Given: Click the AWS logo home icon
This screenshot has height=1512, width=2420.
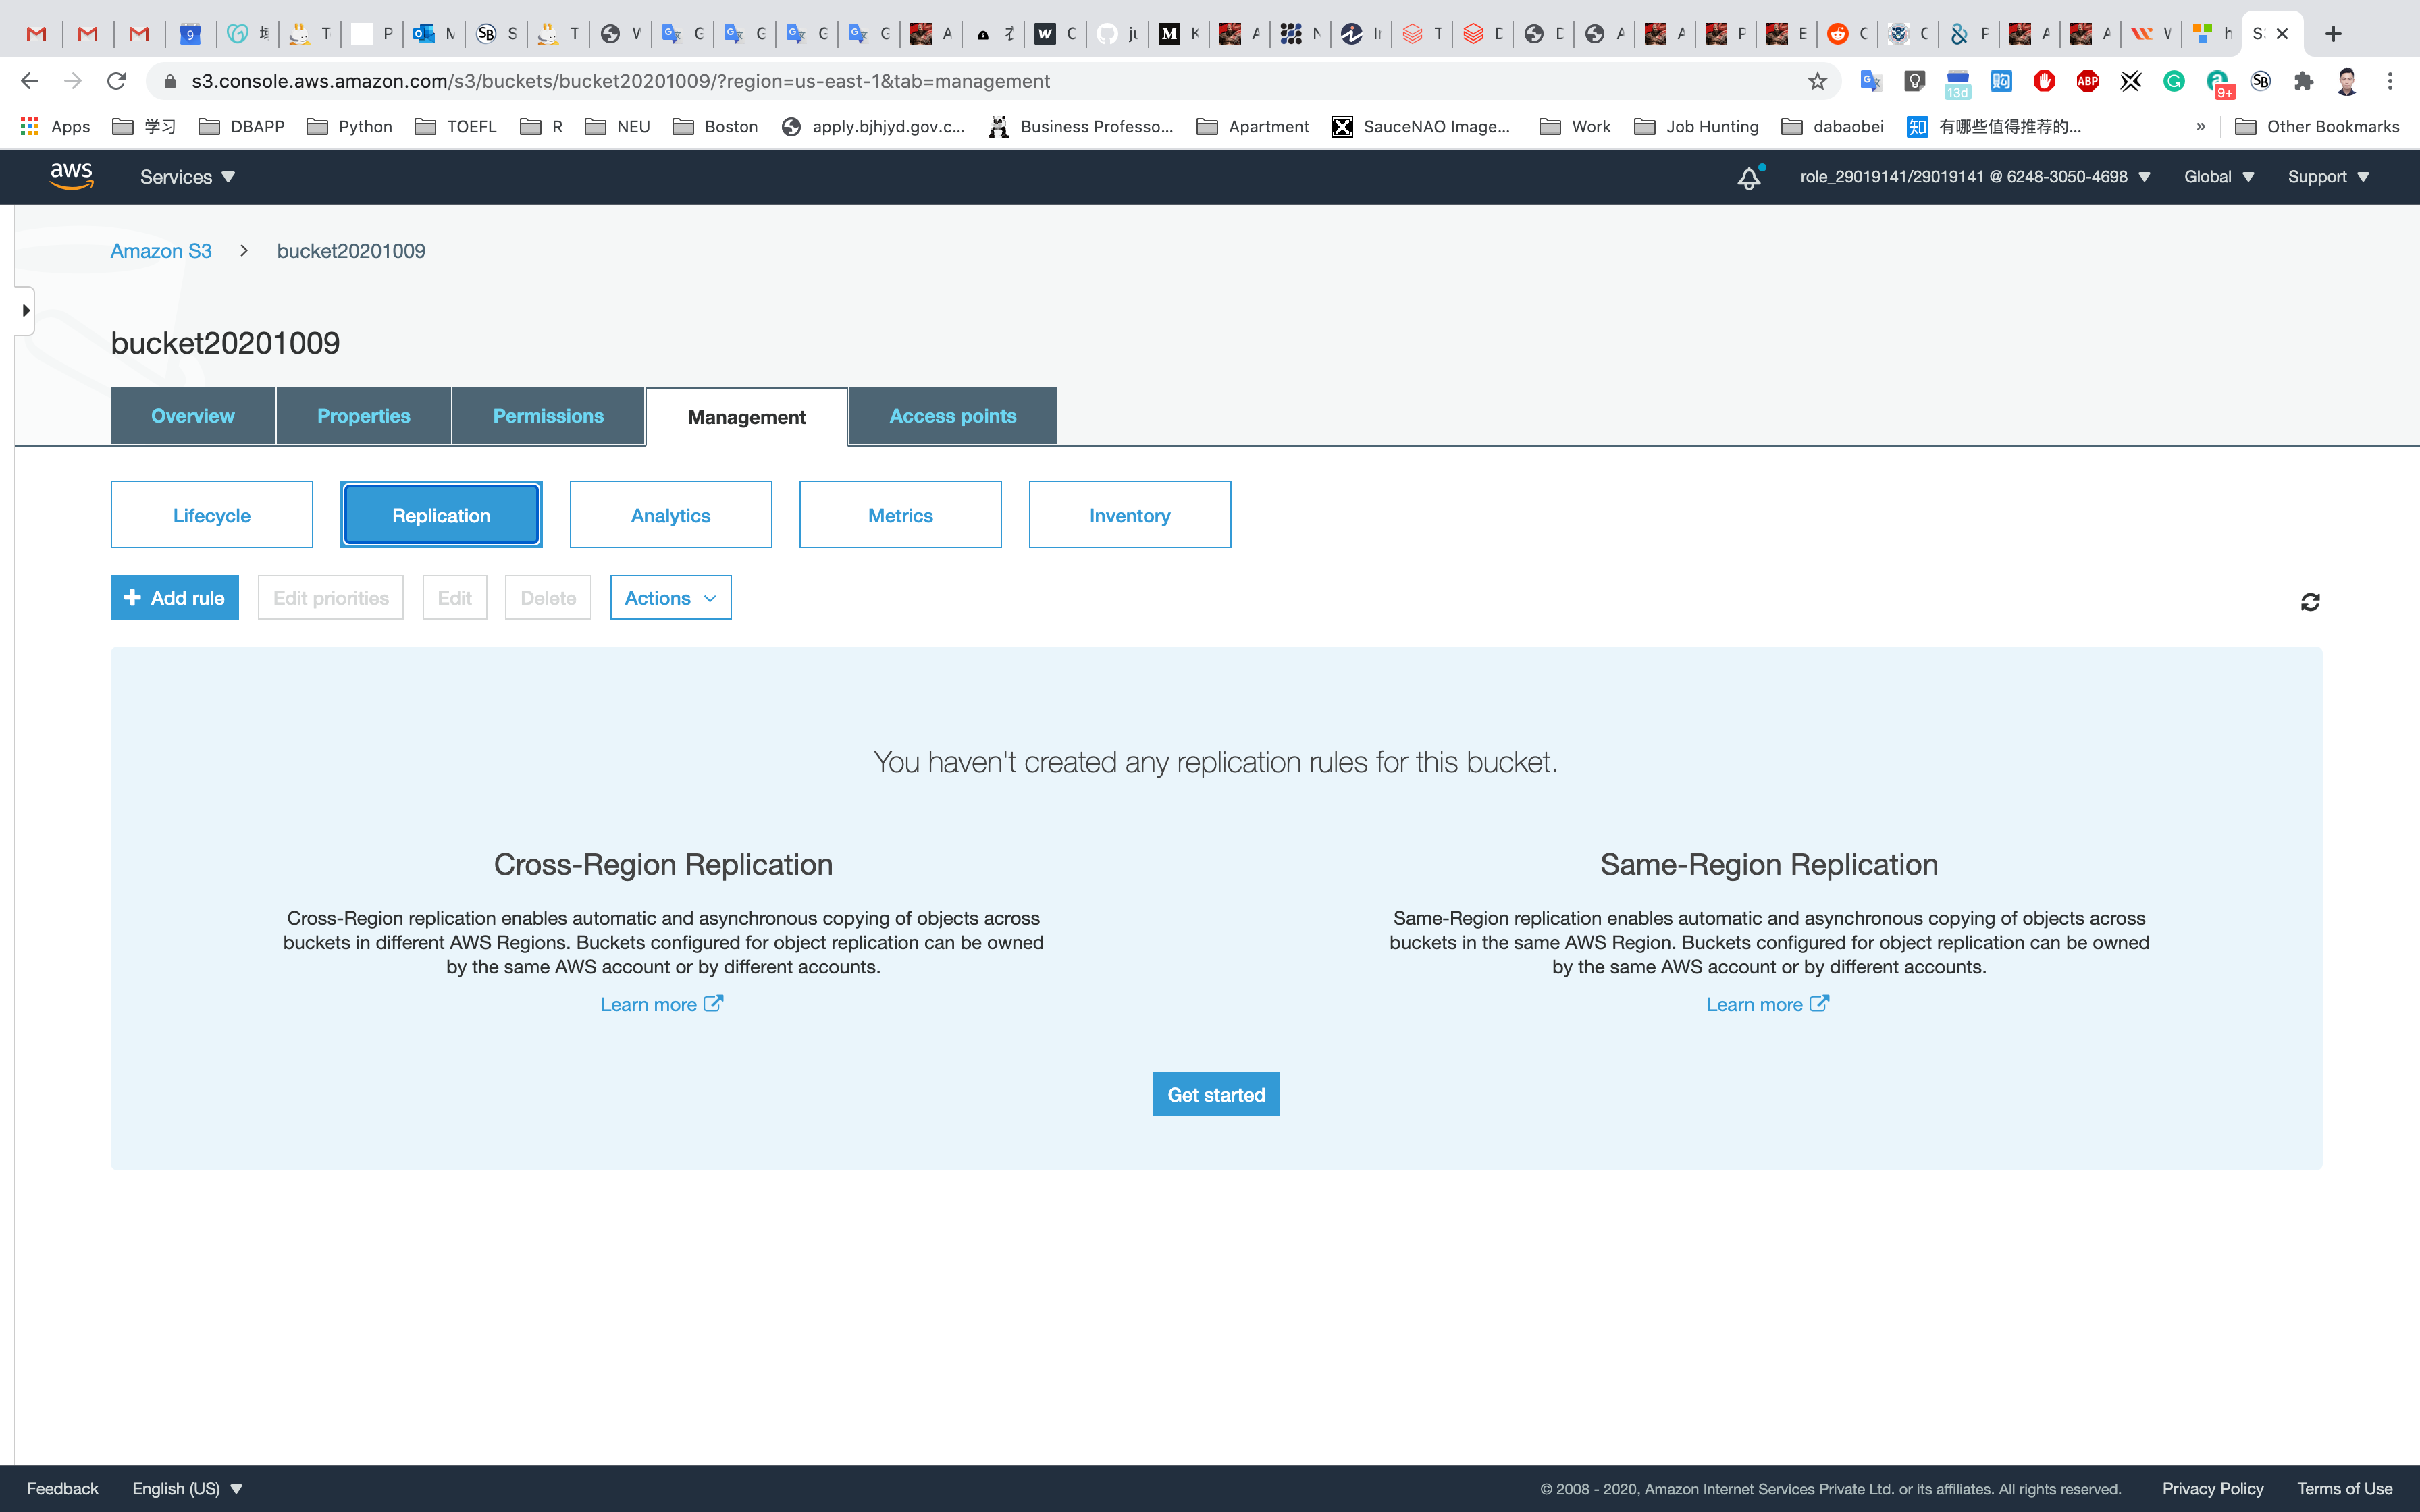Looking at the screenshot, I should pos(71,176).
